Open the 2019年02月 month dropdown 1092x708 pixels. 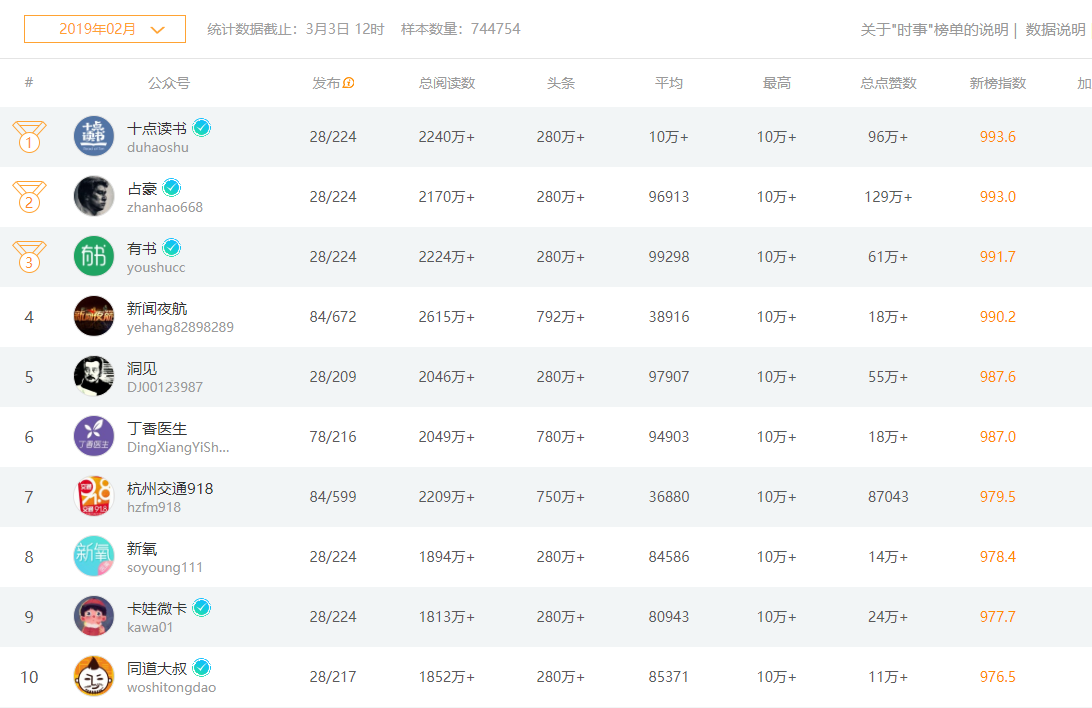pos(104,29)
